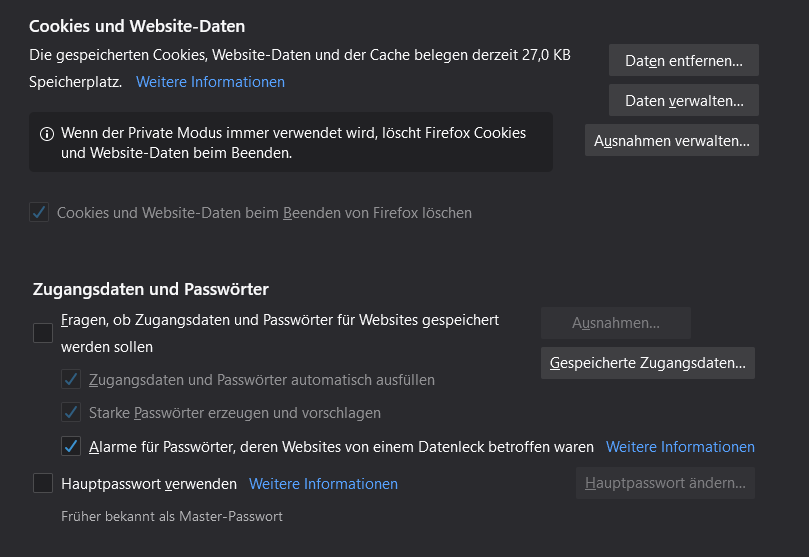
Task: Disable the breach alerts for passwords checkbox
Action: [71, 446]
